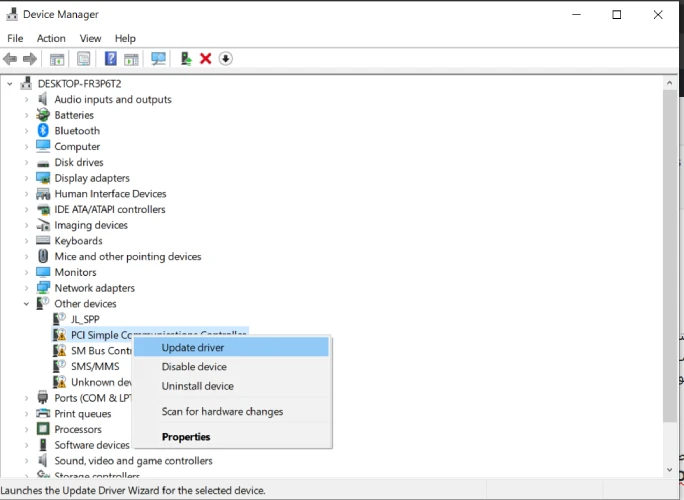684x500 pixels.
Task: Open Properties from the context menu
Action: click(186, 437)
